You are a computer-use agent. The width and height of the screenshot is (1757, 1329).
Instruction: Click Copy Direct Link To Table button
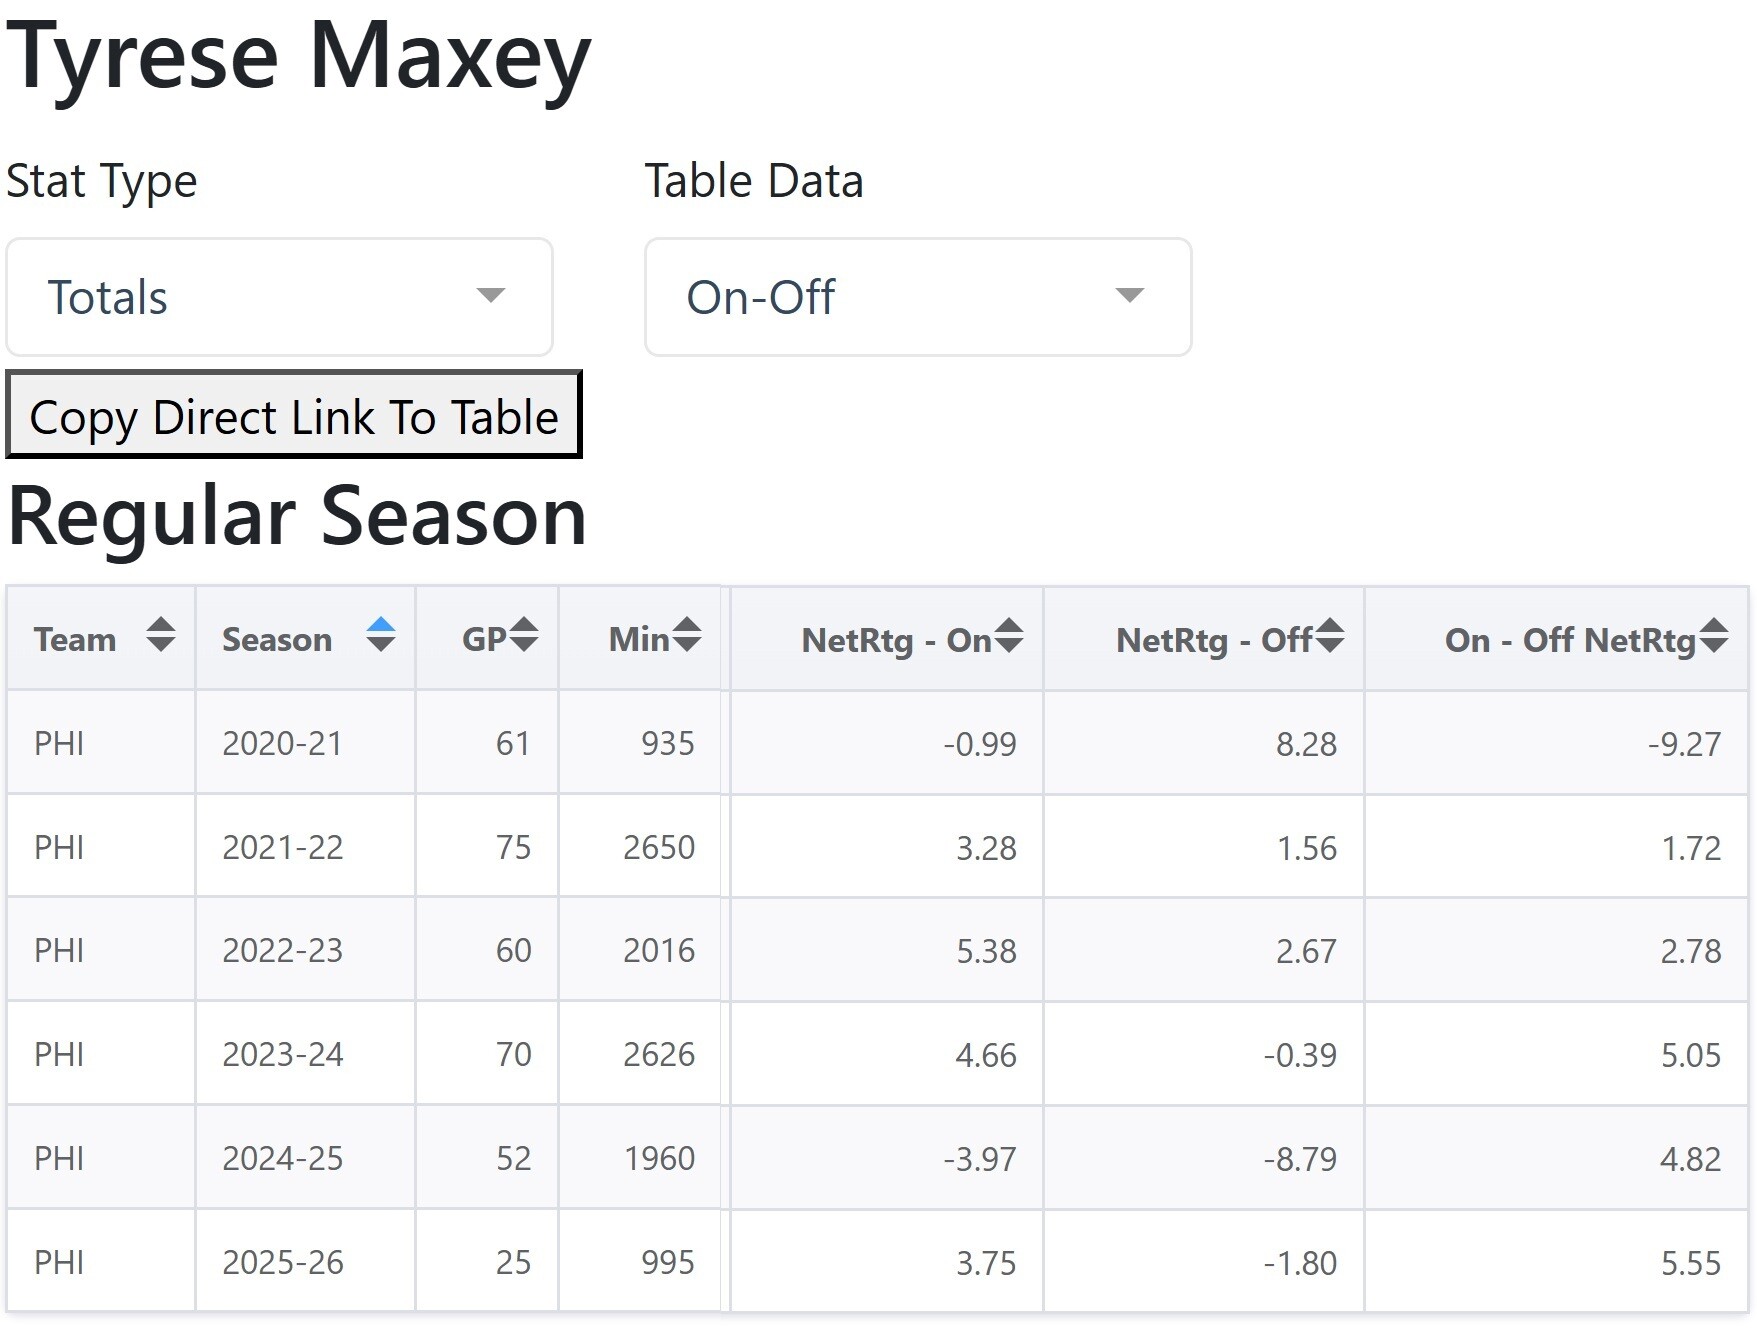pyautogui.click(x=294, y=416)
